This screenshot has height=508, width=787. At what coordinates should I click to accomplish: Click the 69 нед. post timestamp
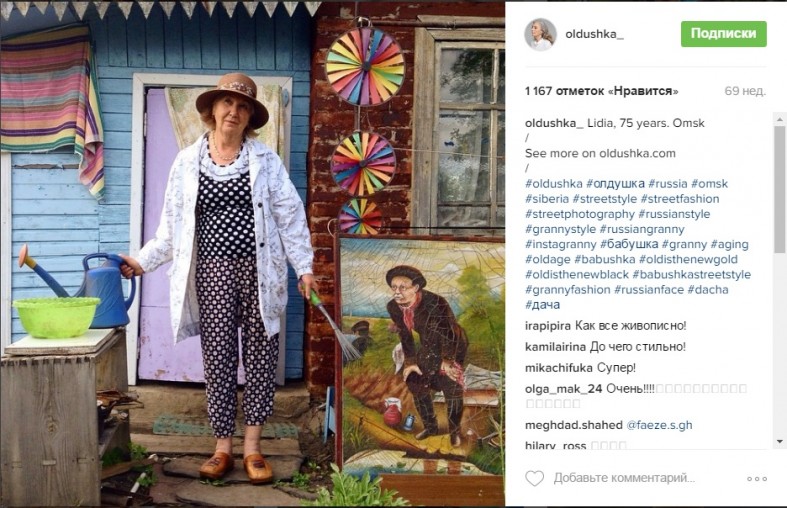(x=745, y=91)
